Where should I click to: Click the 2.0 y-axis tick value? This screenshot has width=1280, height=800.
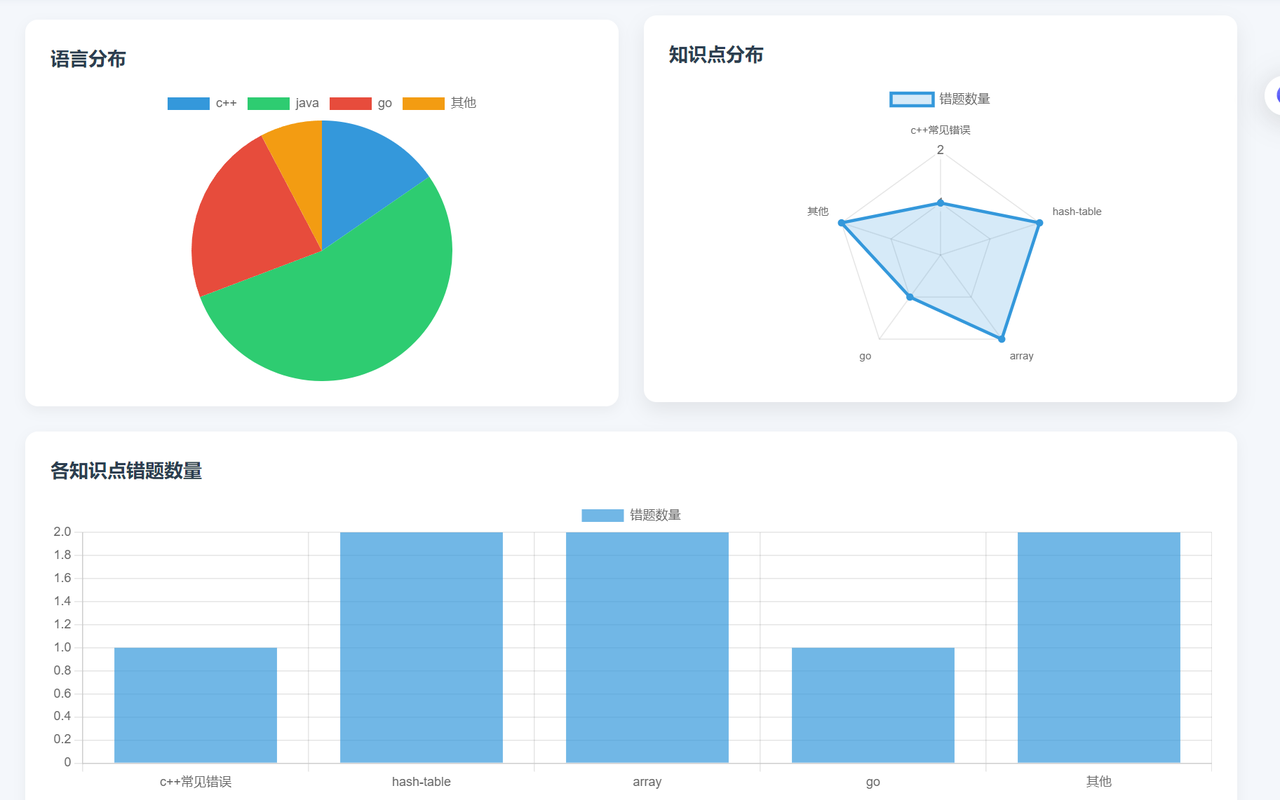[x=62, y=532]
